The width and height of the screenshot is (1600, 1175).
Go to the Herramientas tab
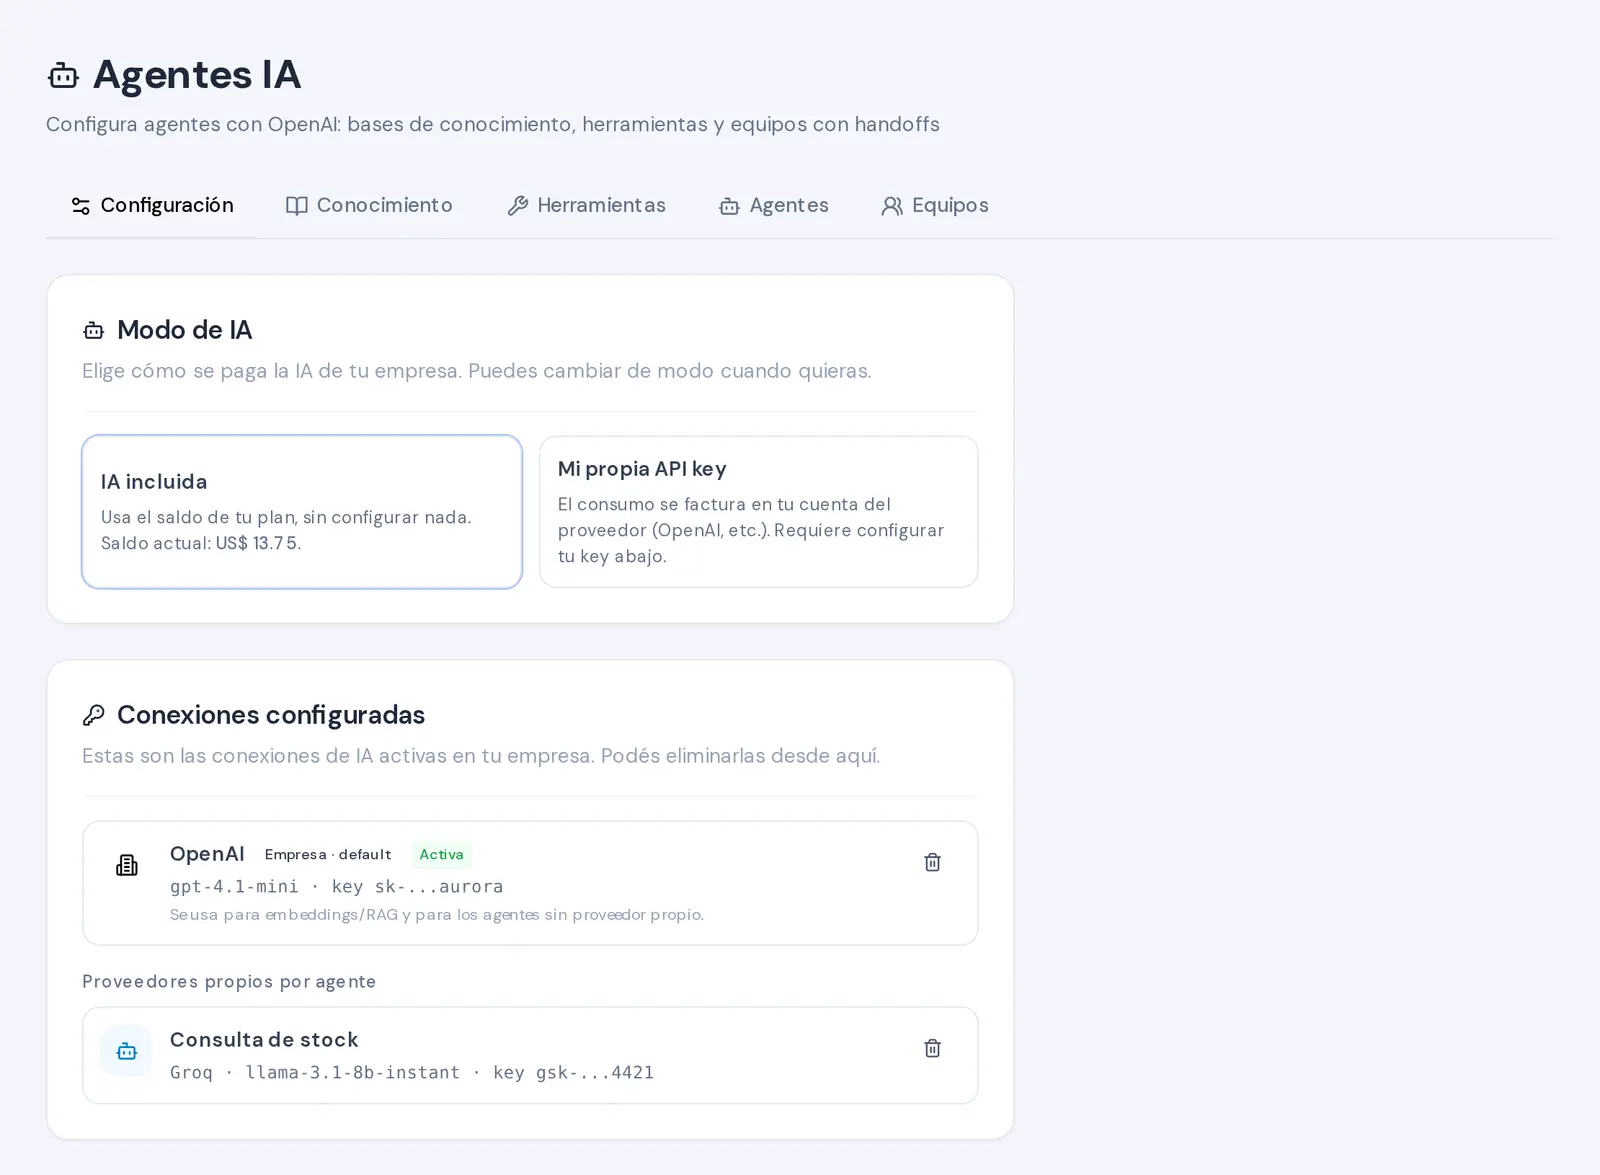coord(586,206)
